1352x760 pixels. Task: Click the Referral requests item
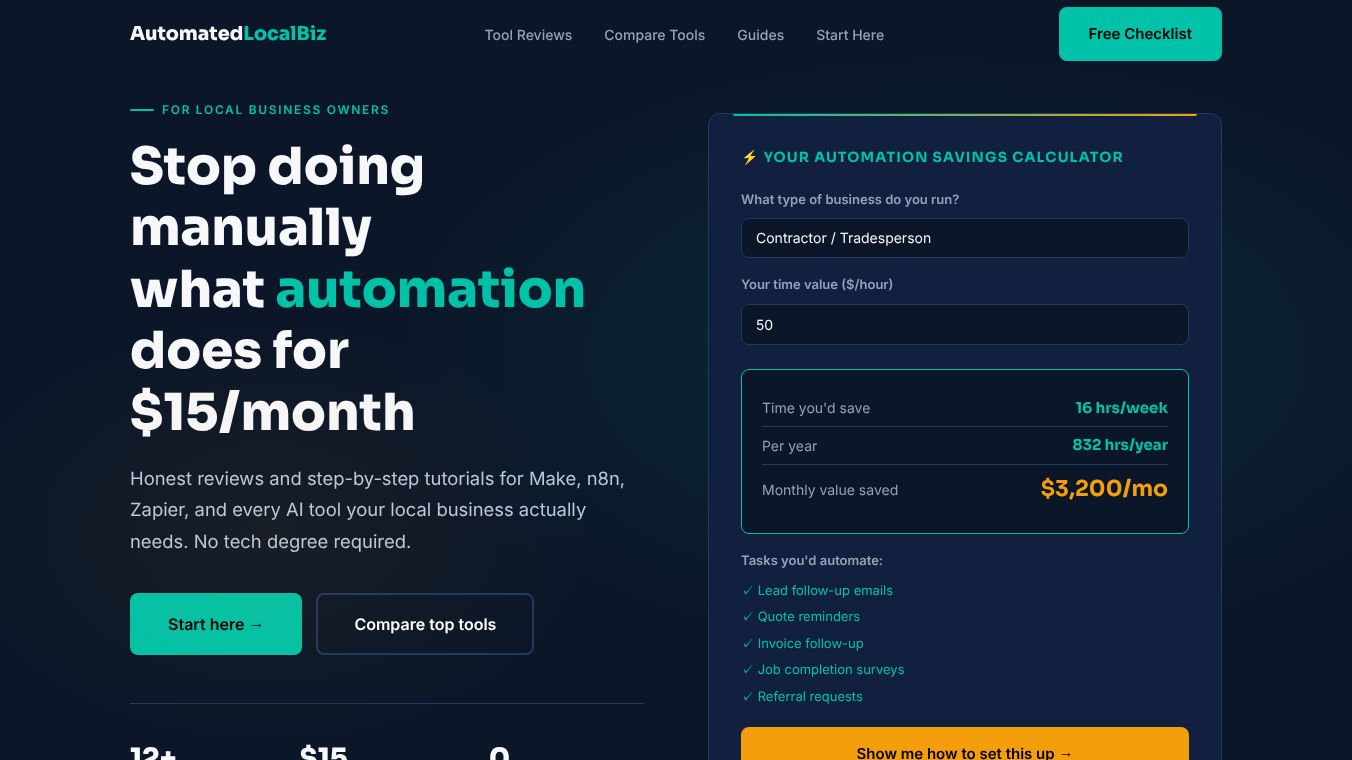[x=810, y=696]
